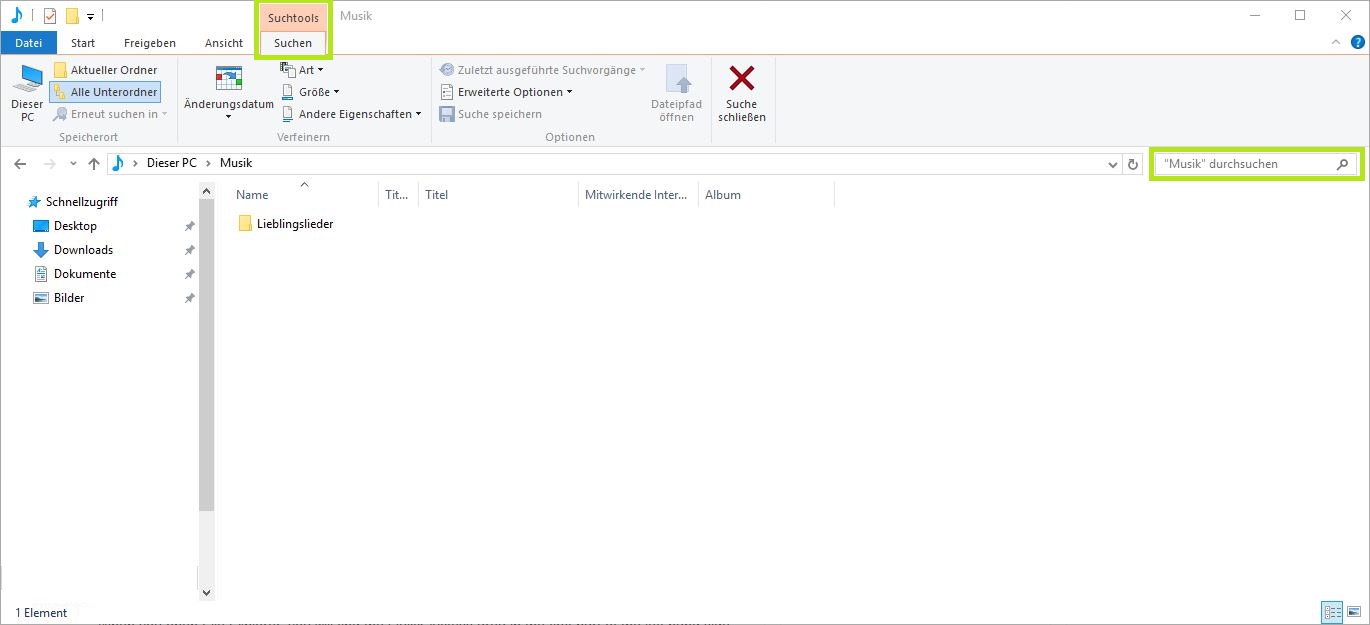Image resolution: width=1370 pixels, height=625 pixels.
Task: Sort by the Name column header
Action: click(x=305, y=195)
